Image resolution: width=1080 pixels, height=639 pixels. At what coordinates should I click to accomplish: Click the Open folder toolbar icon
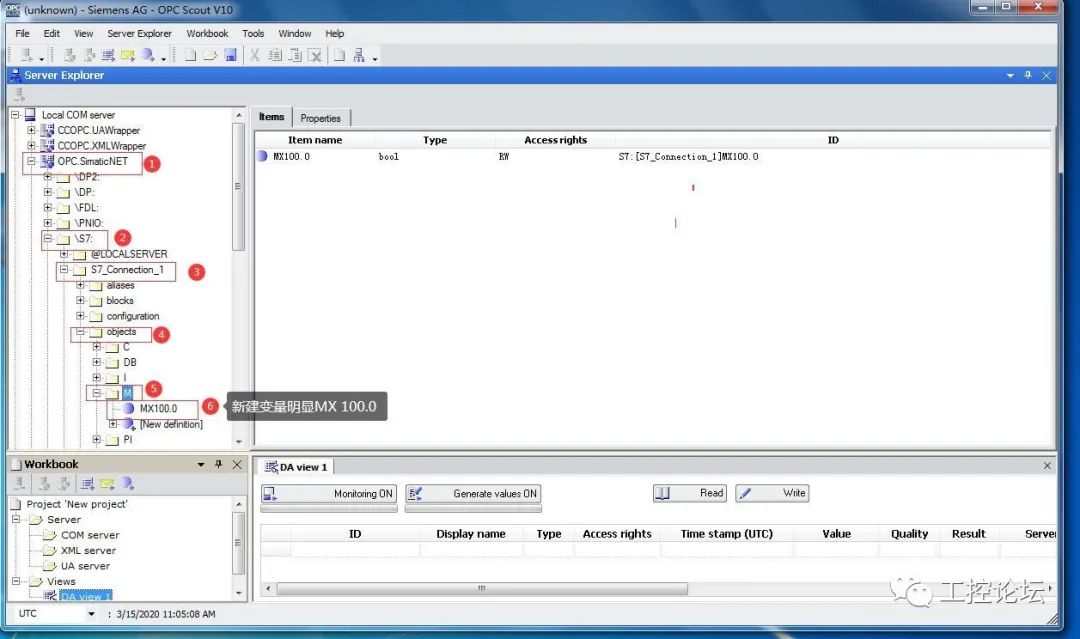[x=210, y=55]
